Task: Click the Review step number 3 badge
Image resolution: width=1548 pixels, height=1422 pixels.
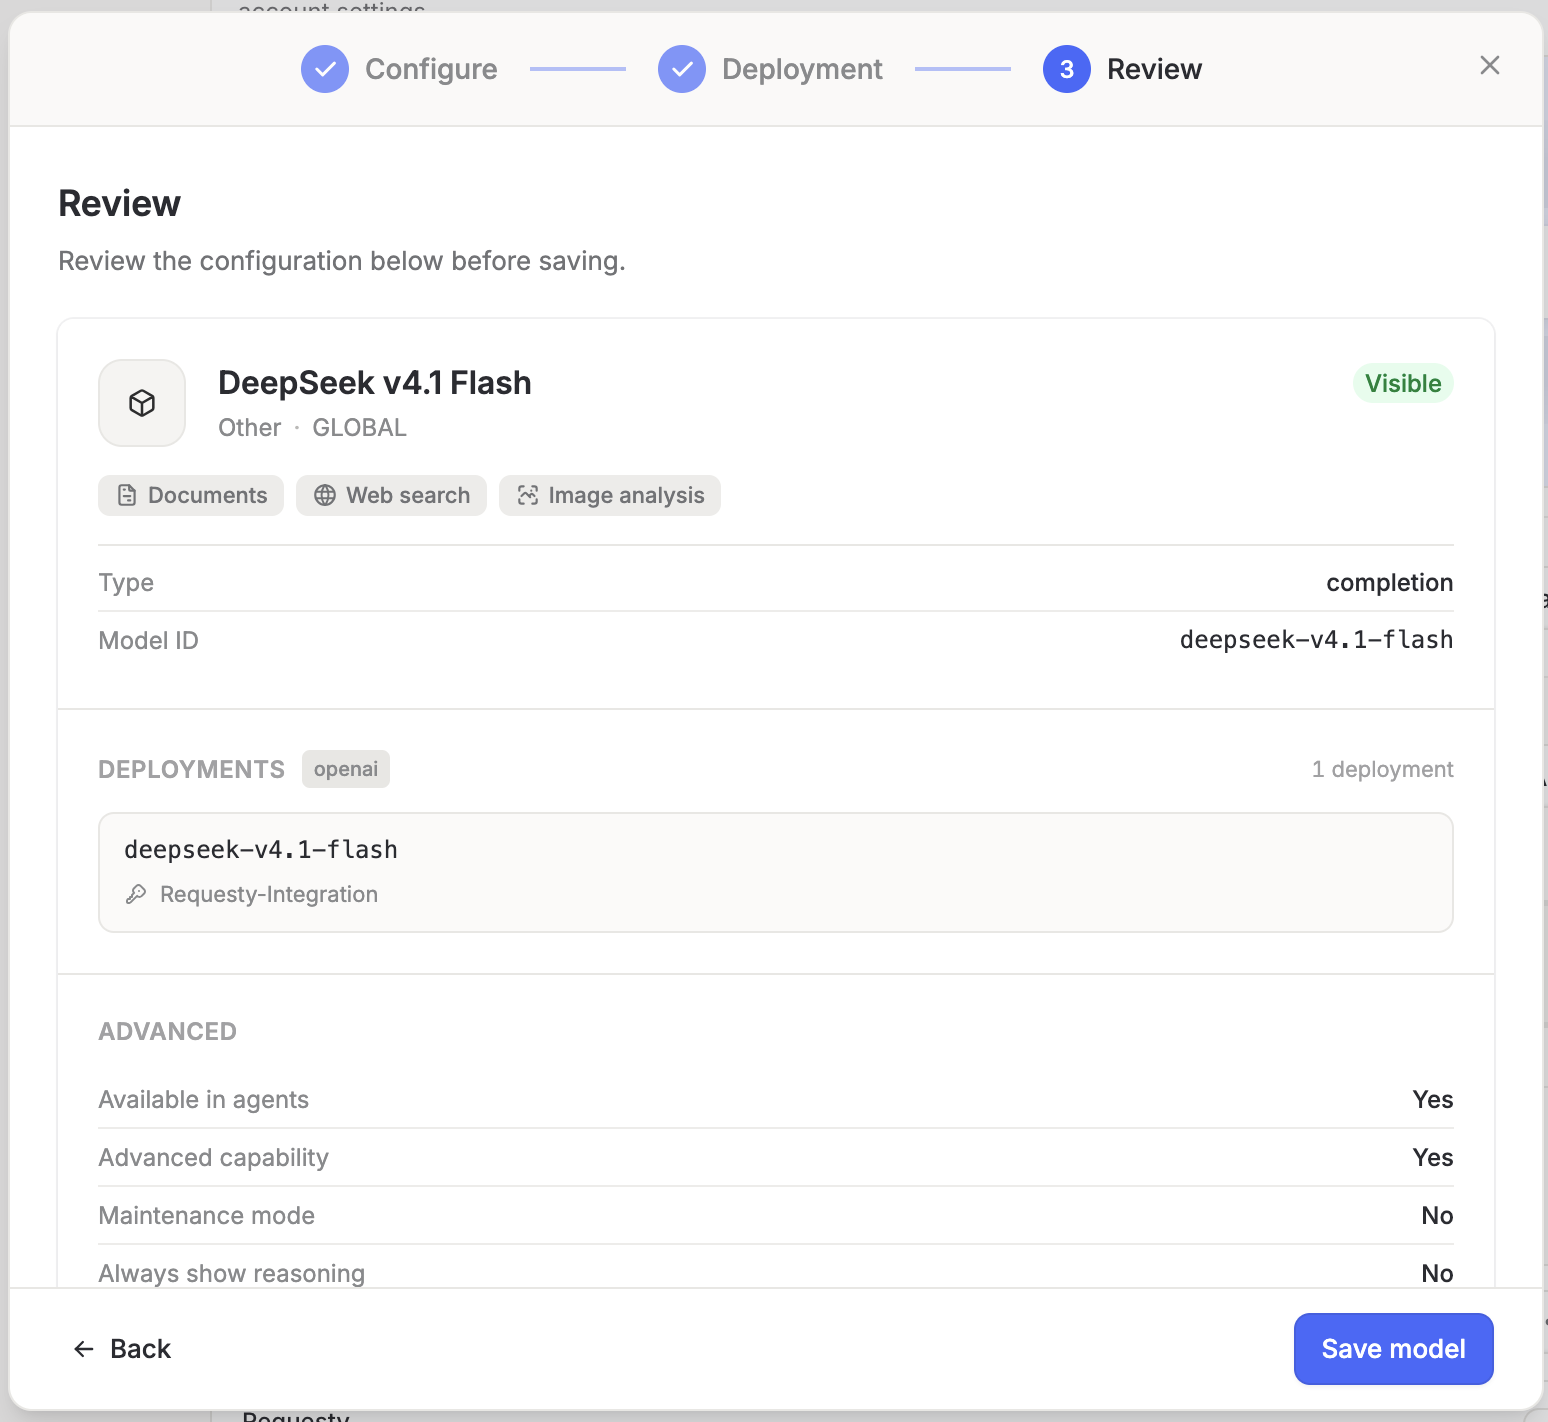Action: (1067, 69)
